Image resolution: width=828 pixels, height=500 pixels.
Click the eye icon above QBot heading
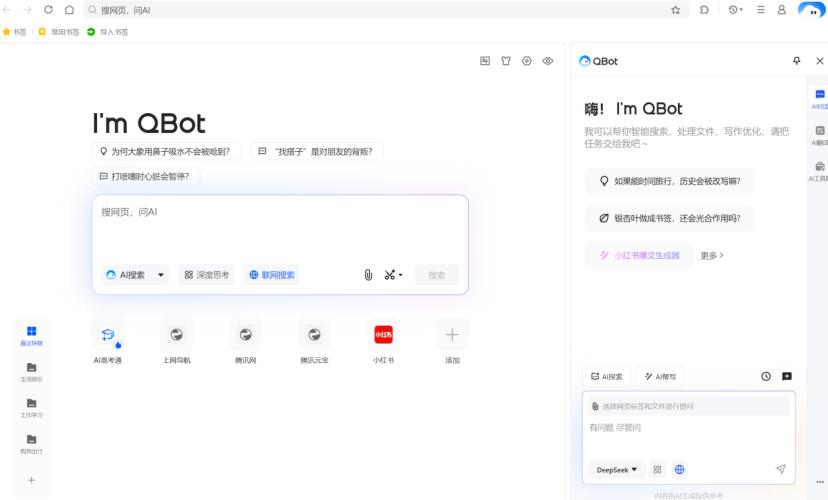[548, 61]
